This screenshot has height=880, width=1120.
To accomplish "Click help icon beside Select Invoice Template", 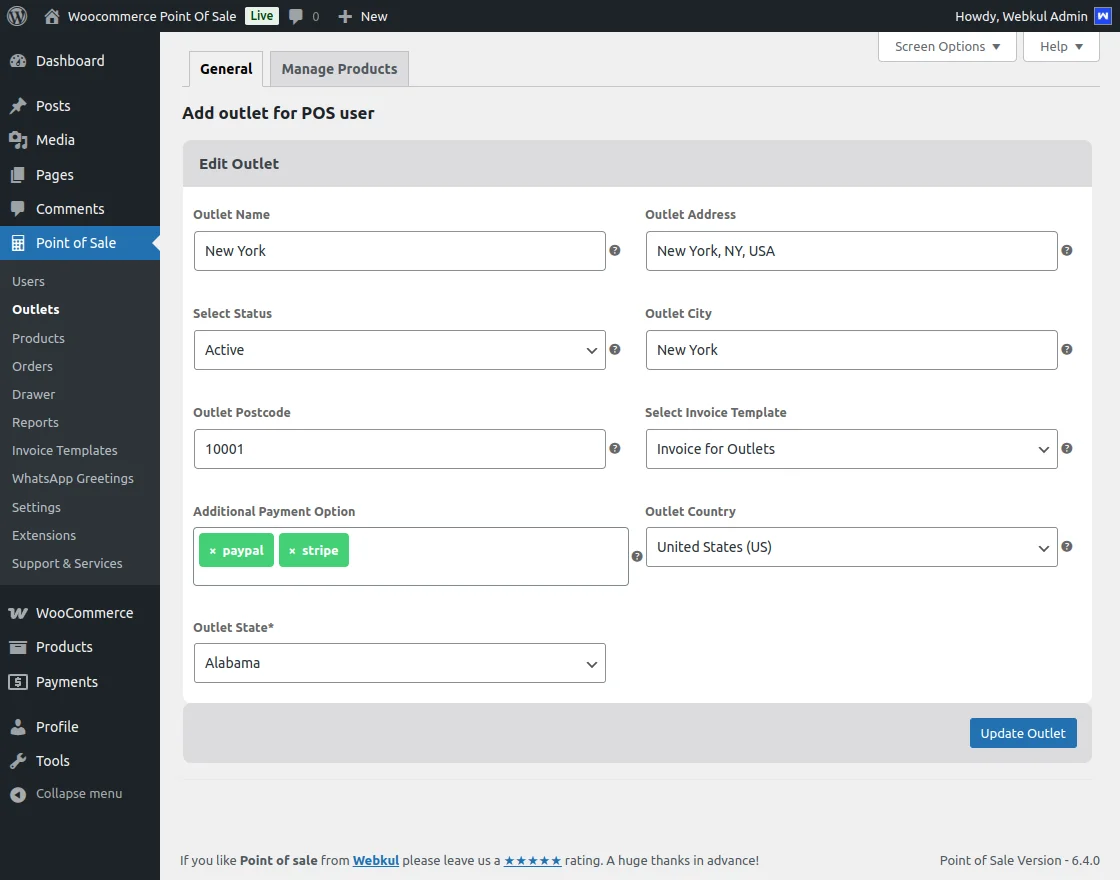I will pos(1067,448).
